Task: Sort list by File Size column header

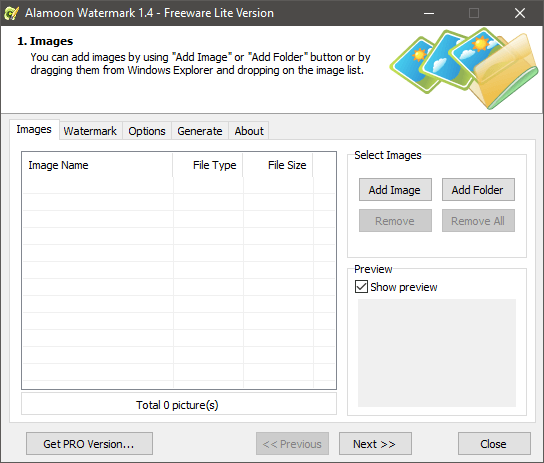Action: point(278,165)
